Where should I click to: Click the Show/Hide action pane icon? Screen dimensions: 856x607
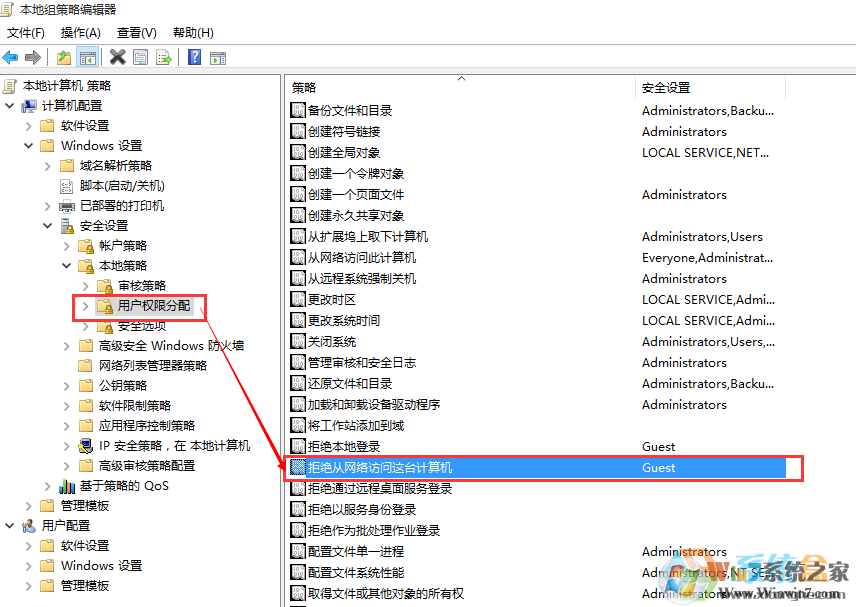click(x=218, y=57)
